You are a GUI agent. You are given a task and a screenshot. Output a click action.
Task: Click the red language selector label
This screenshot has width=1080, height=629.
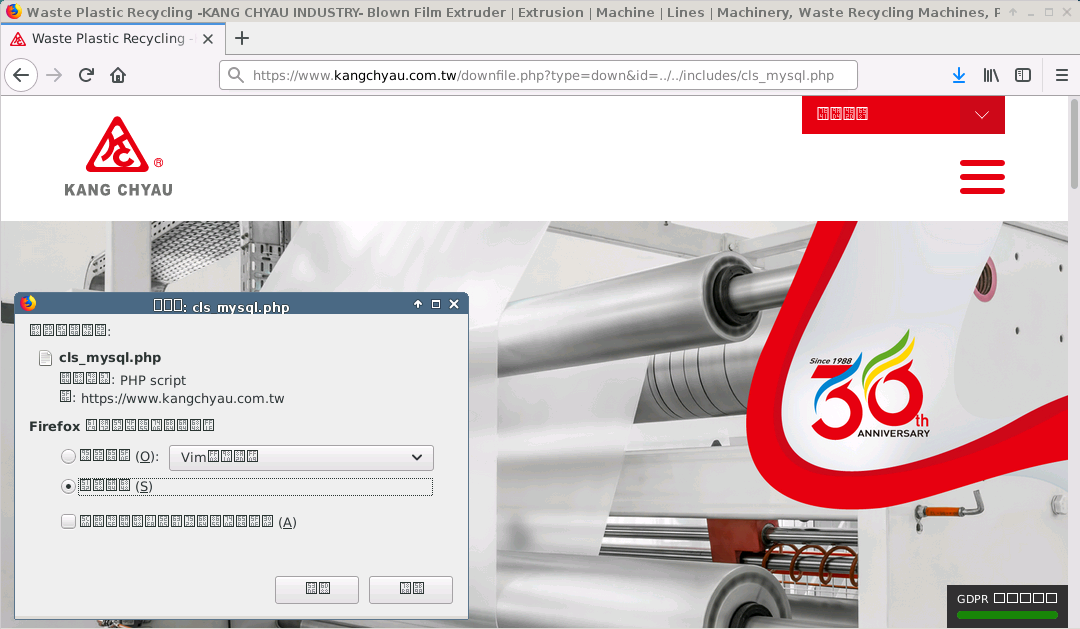pyautogui.click(x=842, y=114)
